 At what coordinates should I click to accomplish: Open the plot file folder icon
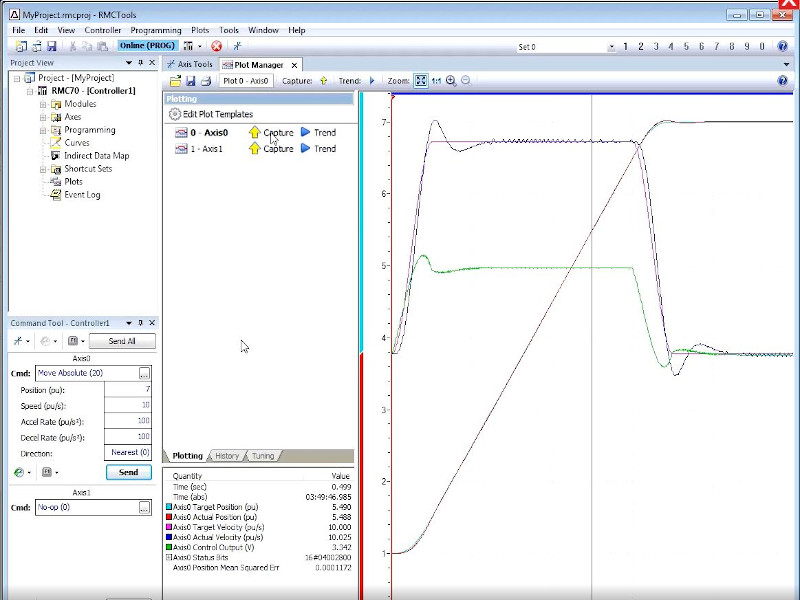pos(175,80)
